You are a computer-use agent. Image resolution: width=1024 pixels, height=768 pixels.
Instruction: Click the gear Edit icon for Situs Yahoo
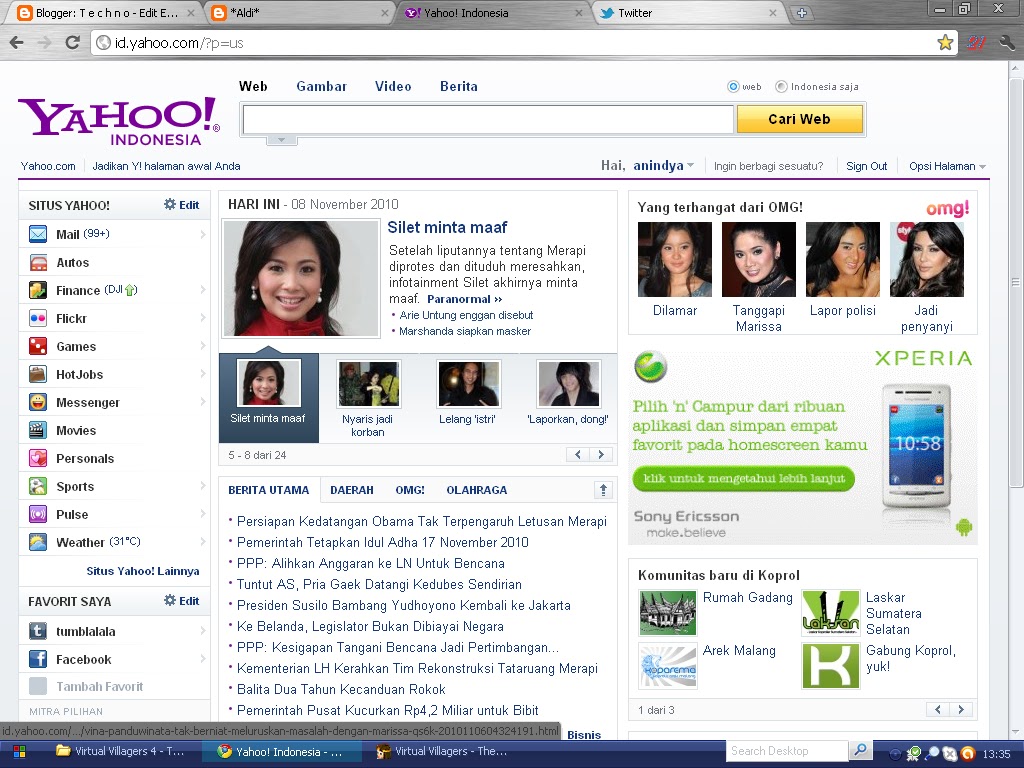pos(170,204)
